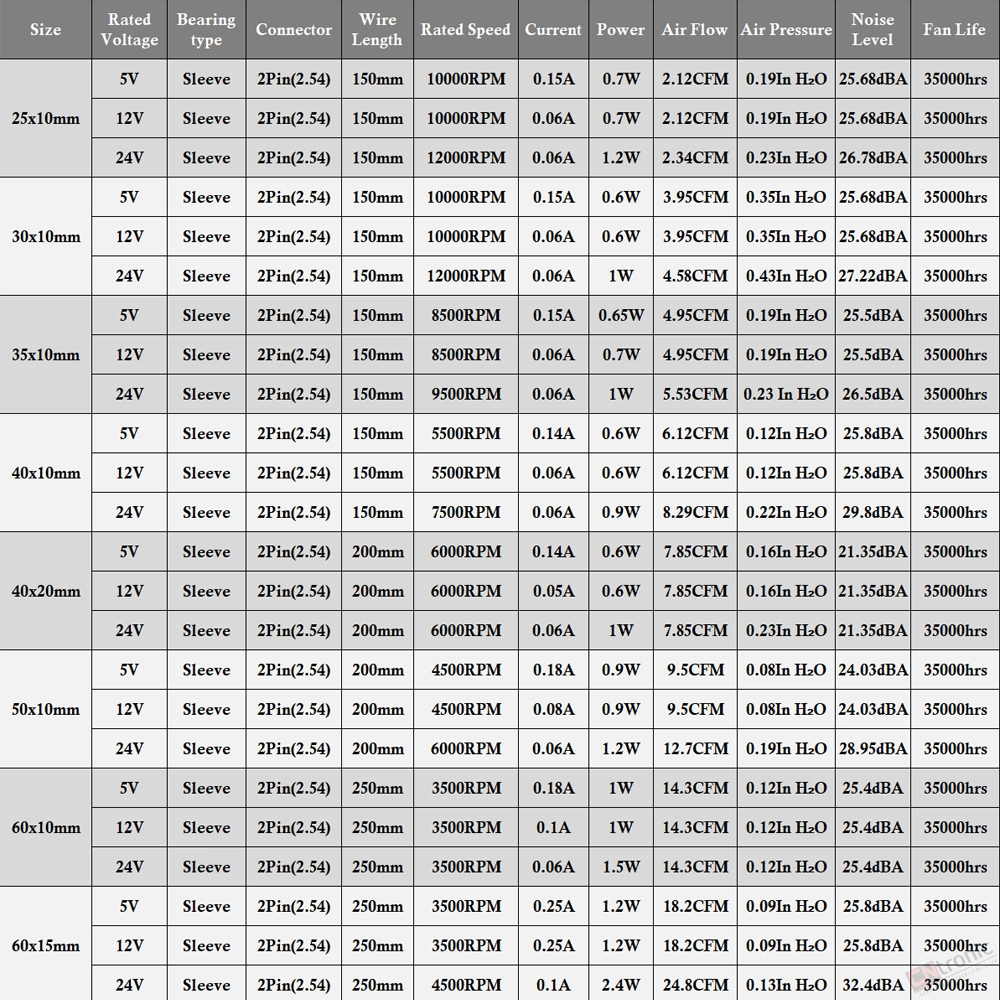
Task: Click the 12000RPM speed in 25x10mm 24V row
Action: [466, 158]
